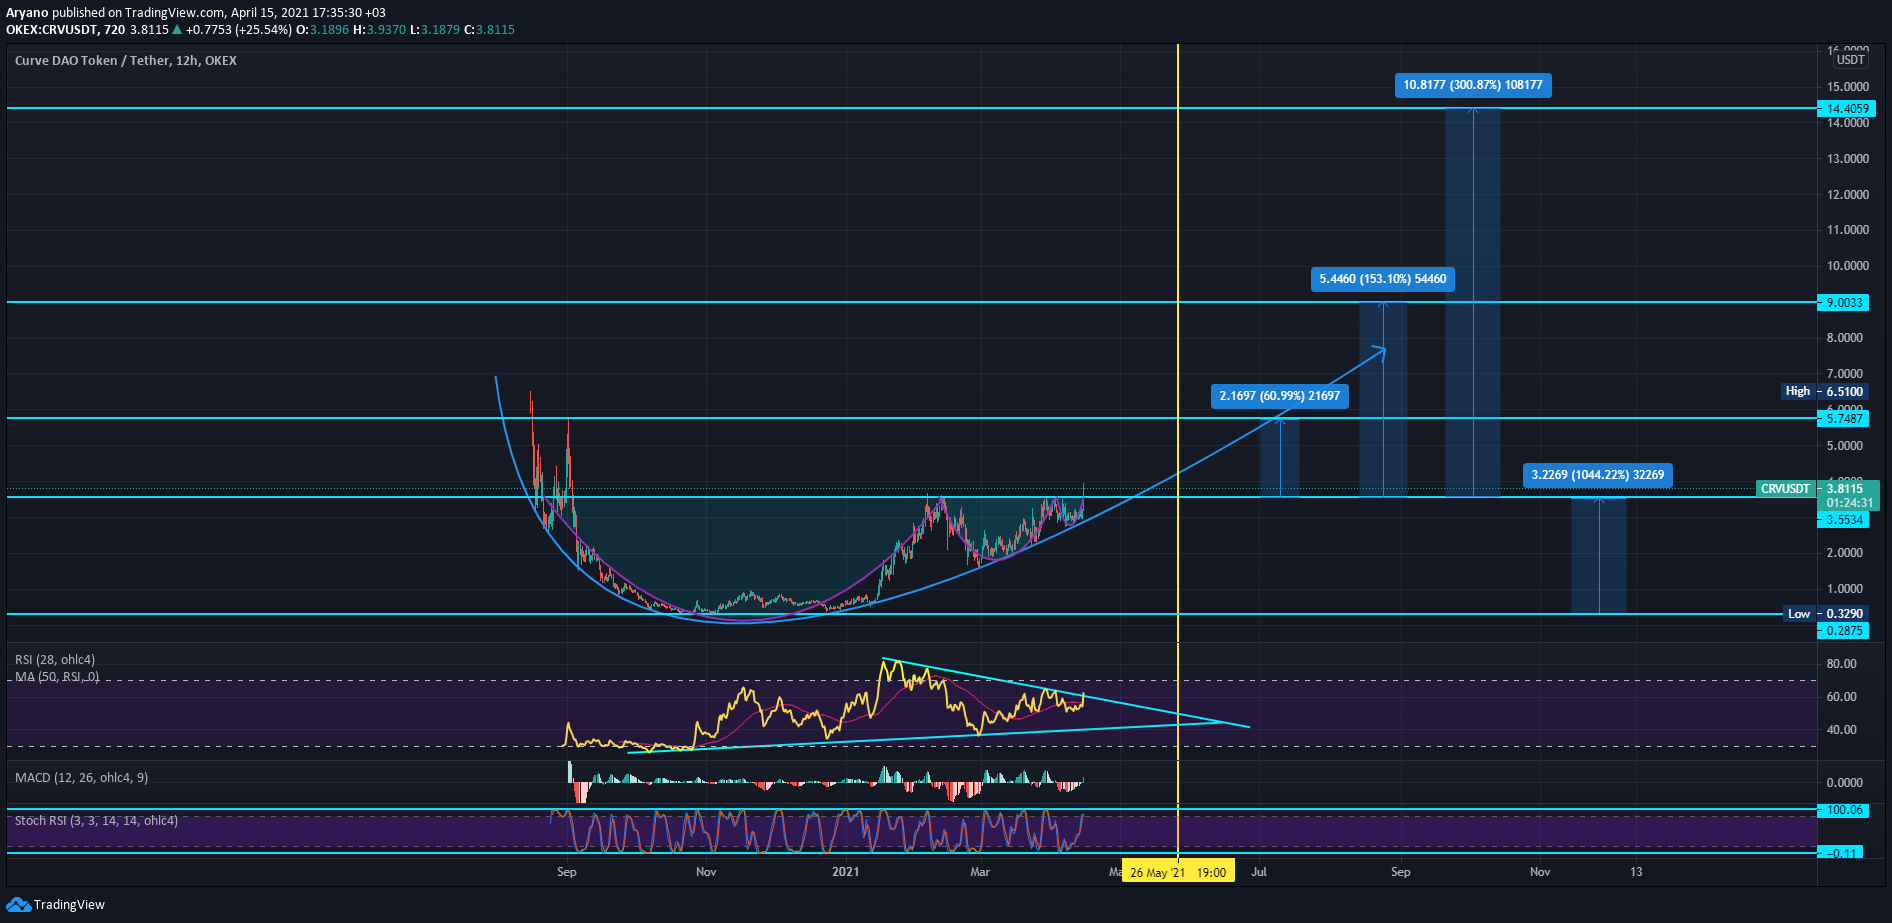Click the OKEX:CRVUSDT, 720 symbol text
This screenshot has width=1892, height=923.
pyautogui.click(x=66, y=30)
